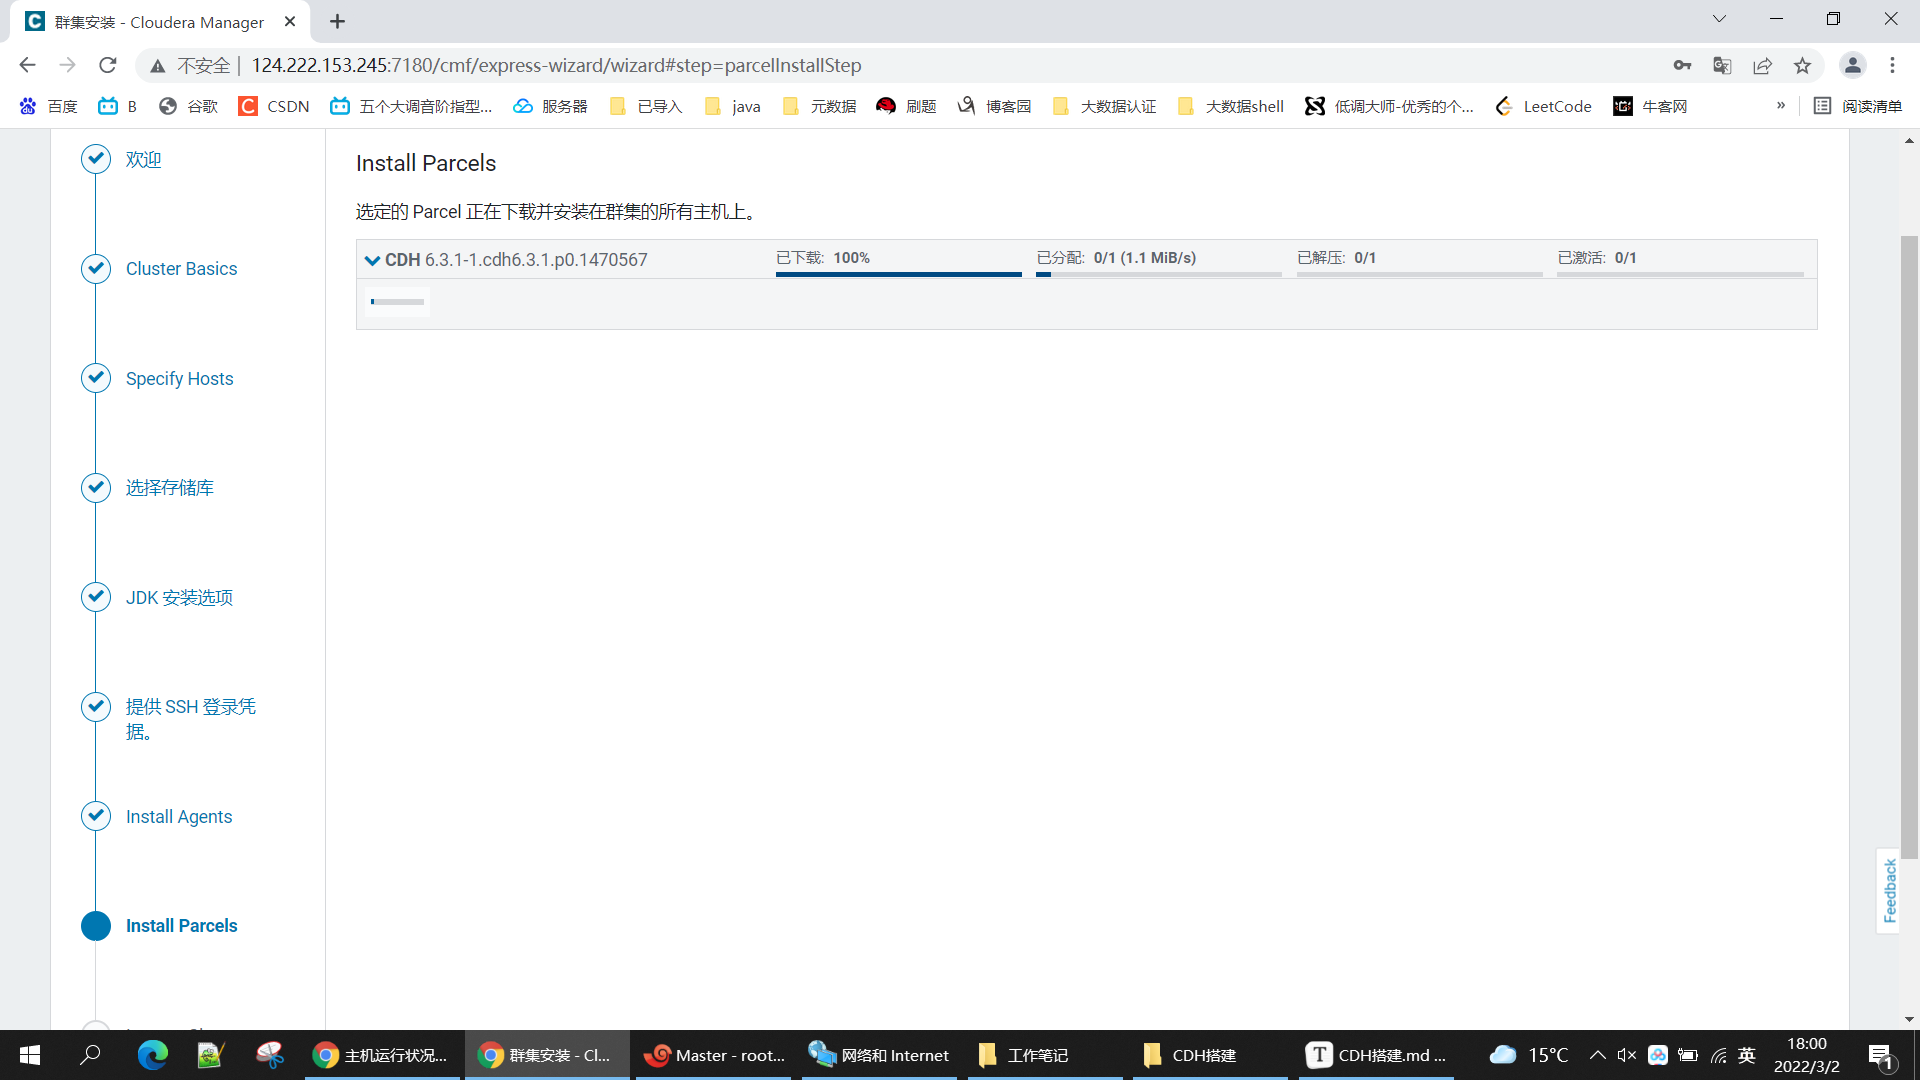This screenshot has height=1080, width=1920.
Task: Open the CSDN bookmark
Action: [274, 106]
